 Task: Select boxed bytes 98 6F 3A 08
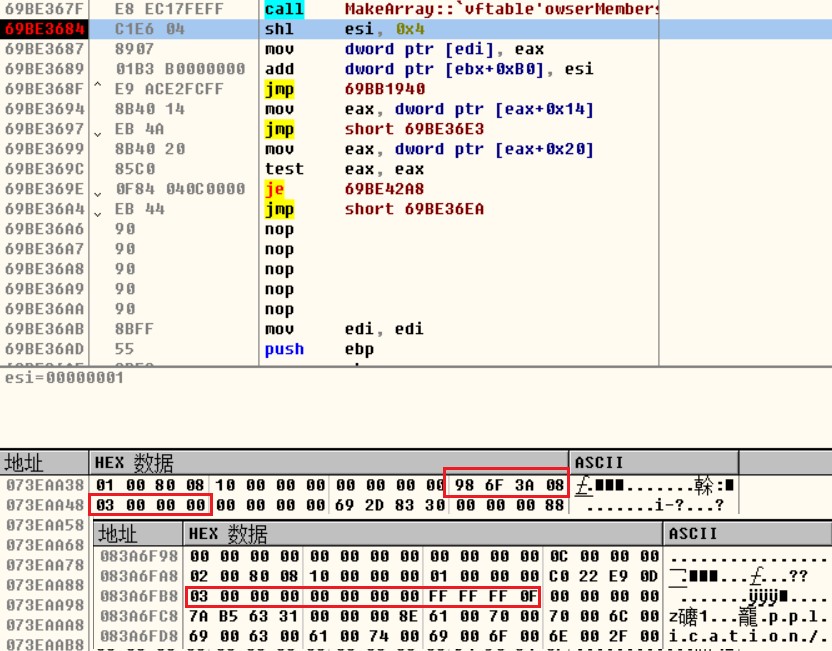click(x=506, y=485)
